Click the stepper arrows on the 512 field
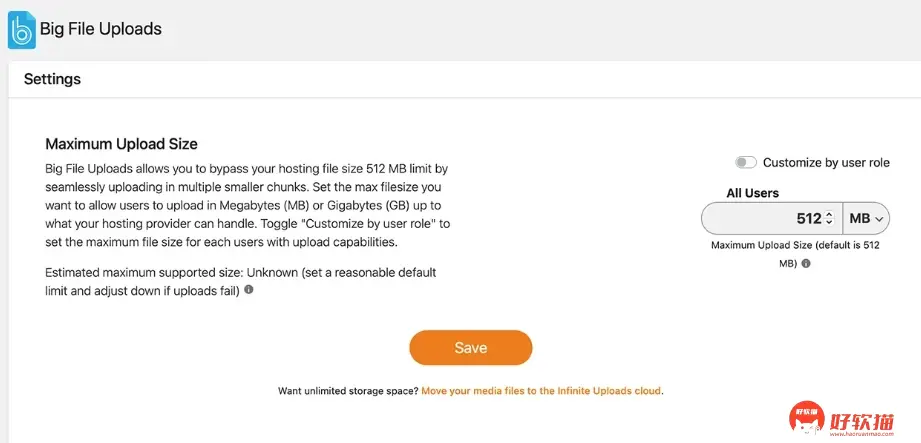 tap(829, 218)
